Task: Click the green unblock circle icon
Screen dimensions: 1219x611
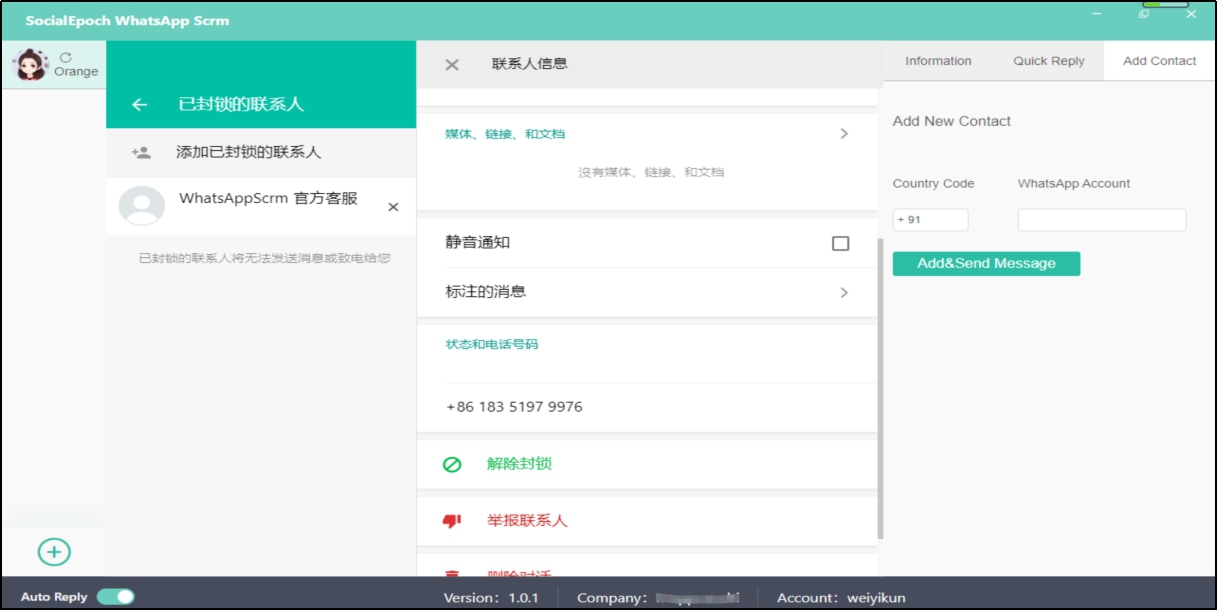Action: (x=452, y=464)
